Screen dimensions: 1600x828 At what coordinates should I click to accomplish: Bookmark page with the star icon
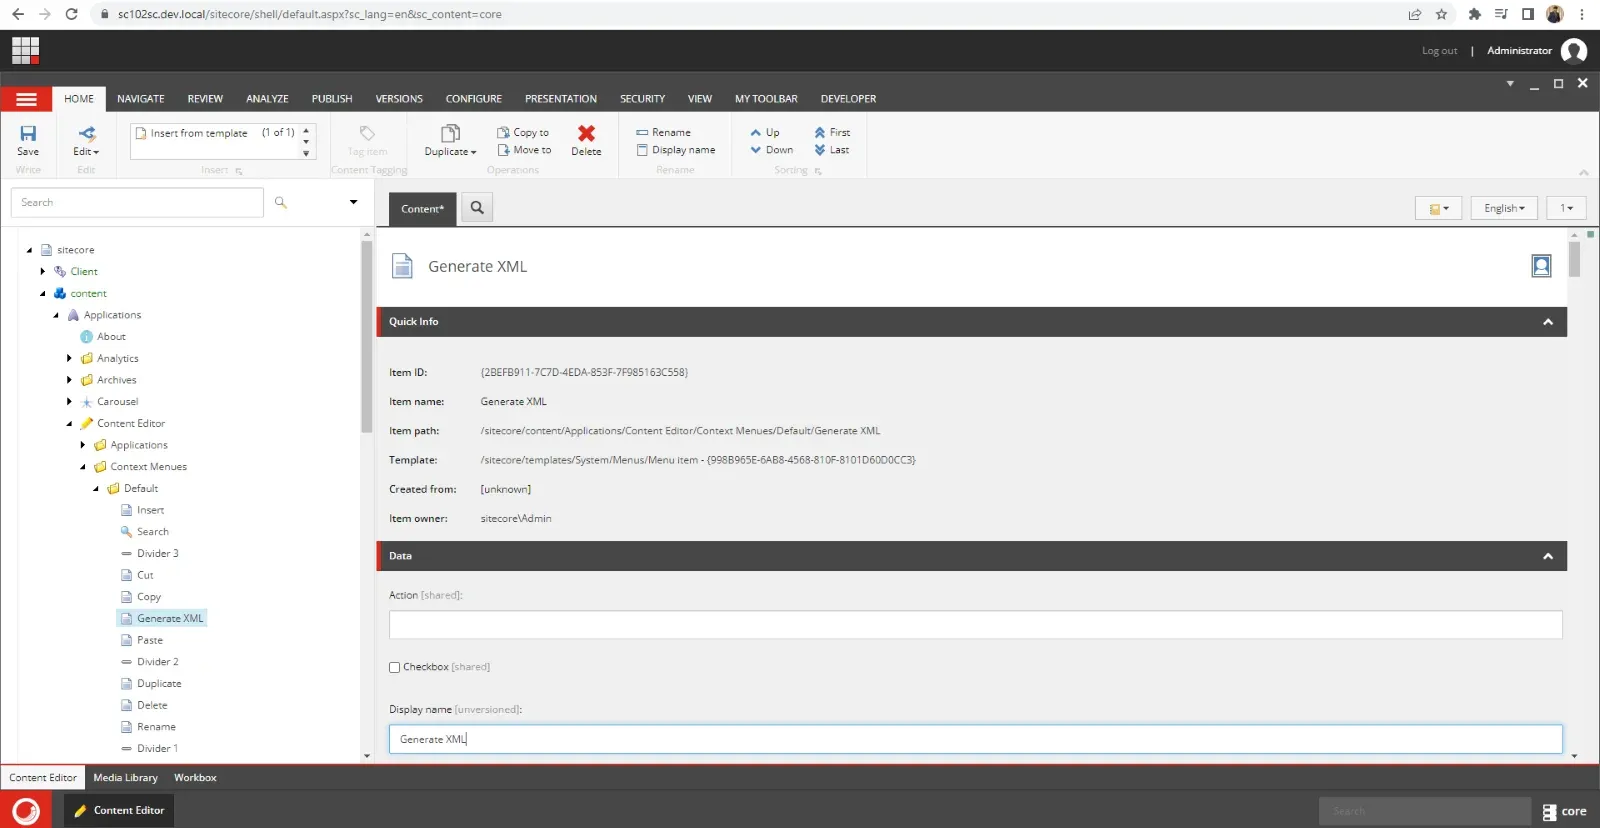click(1441, 14)
